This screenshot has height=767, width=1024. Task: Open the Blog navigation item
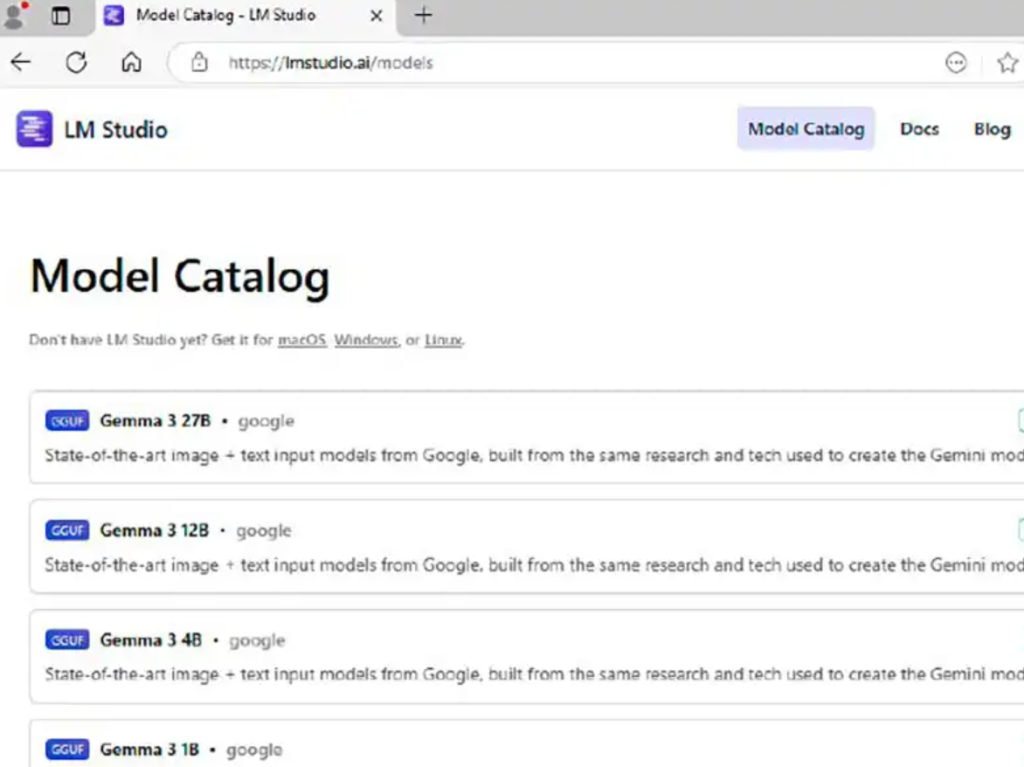coord(991,129)
